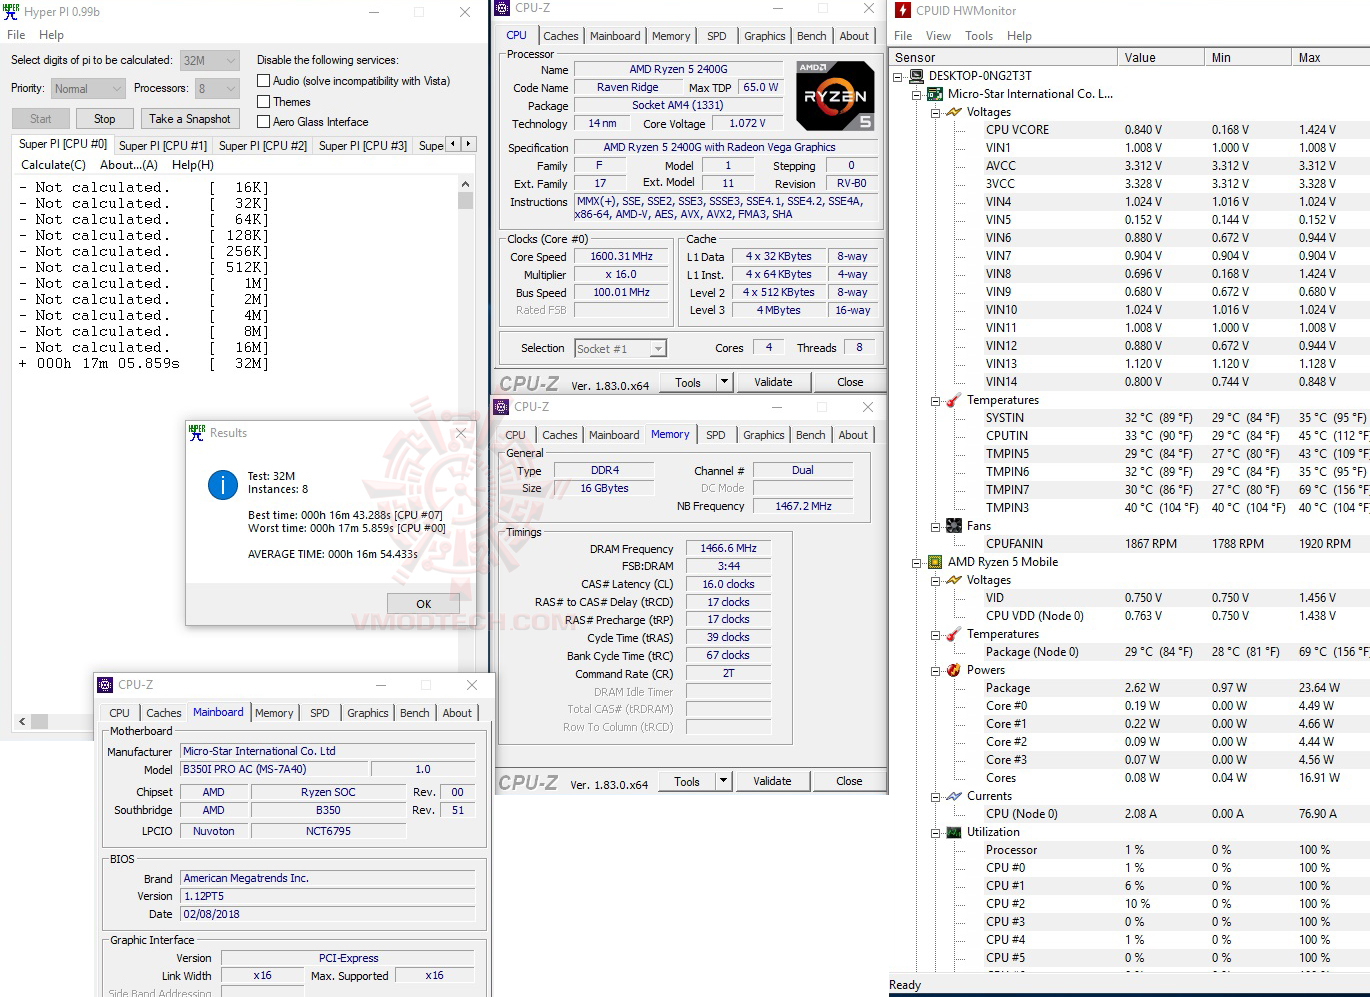Click the AMD Ryzen 5 Mobile chip icon
Viewport: 1370px width, 997px height.
coord(935,562)
